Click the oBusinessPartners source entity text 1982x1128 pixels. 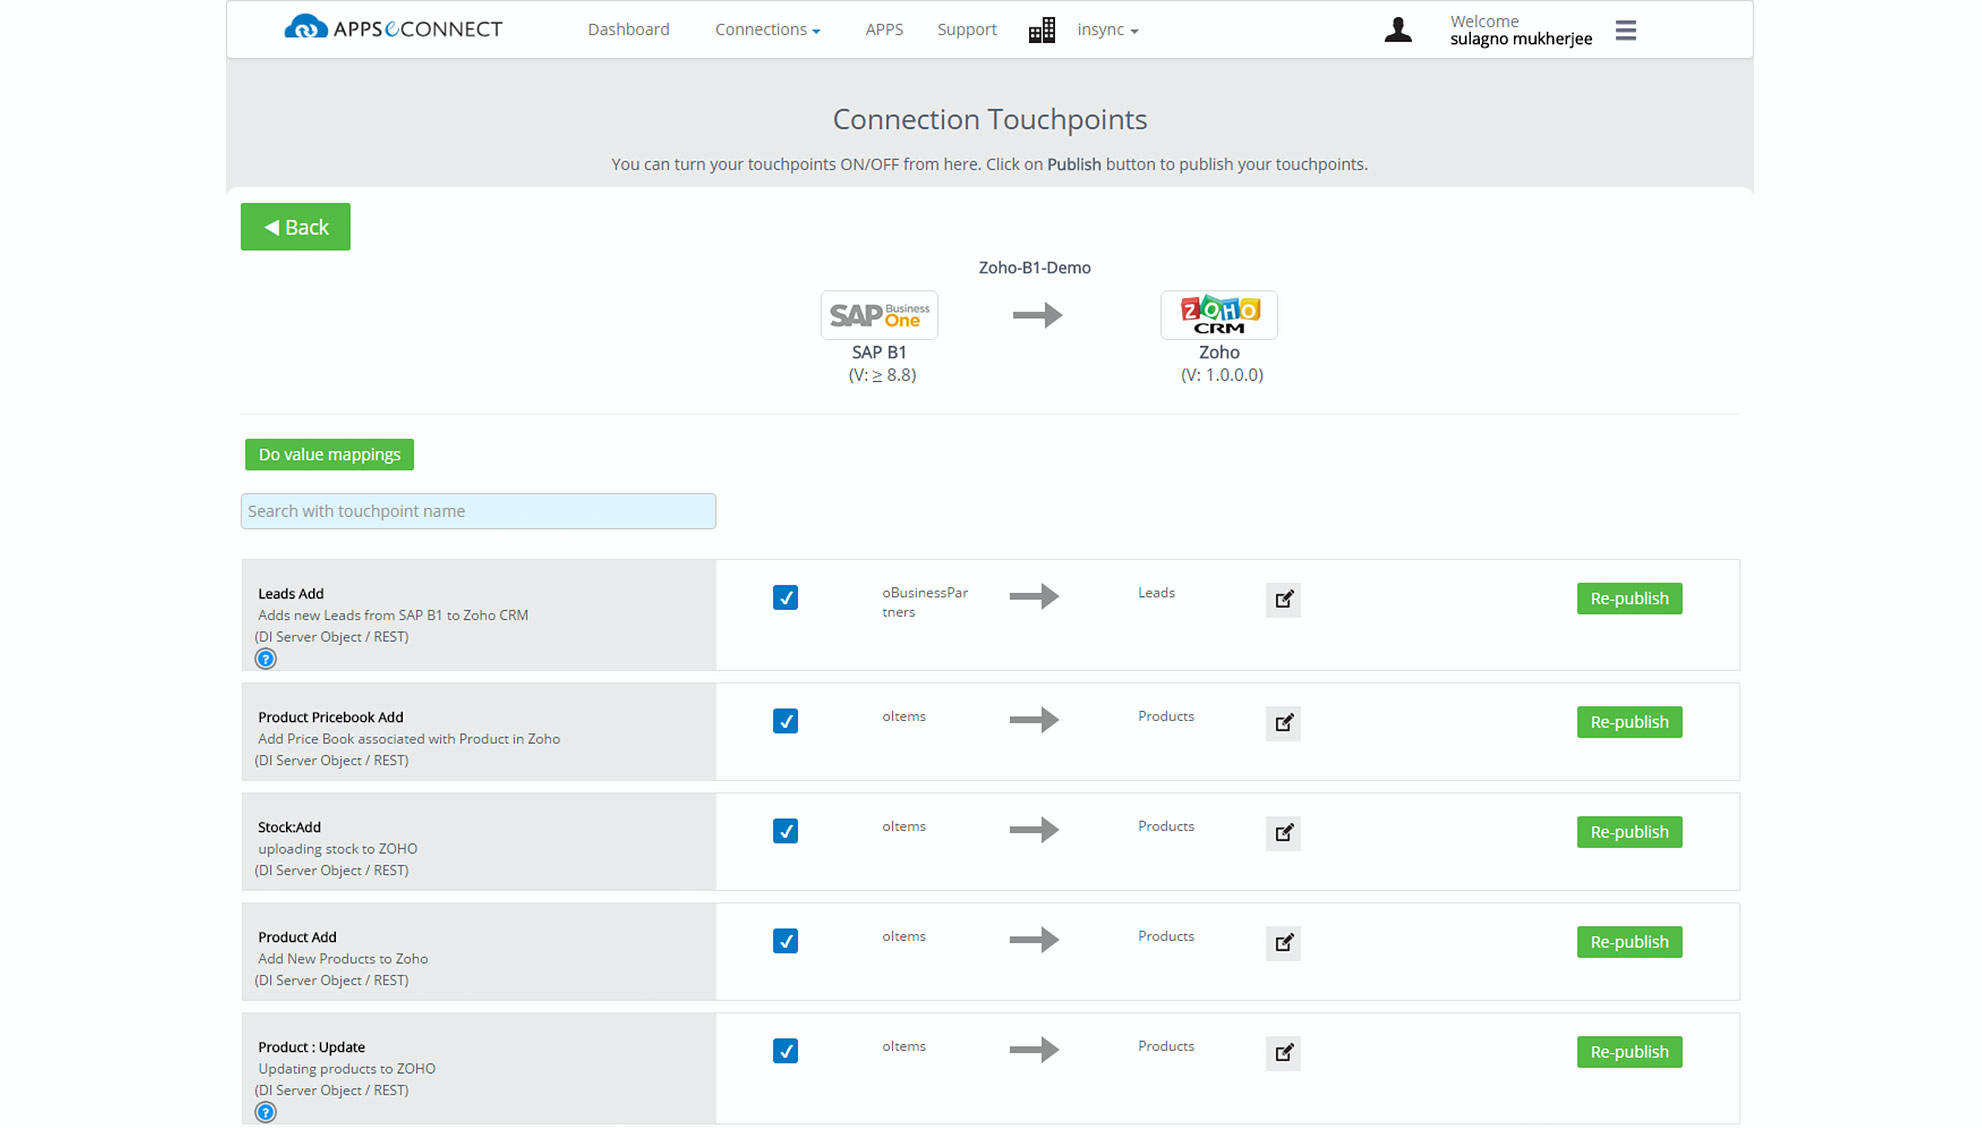(925, 603)
